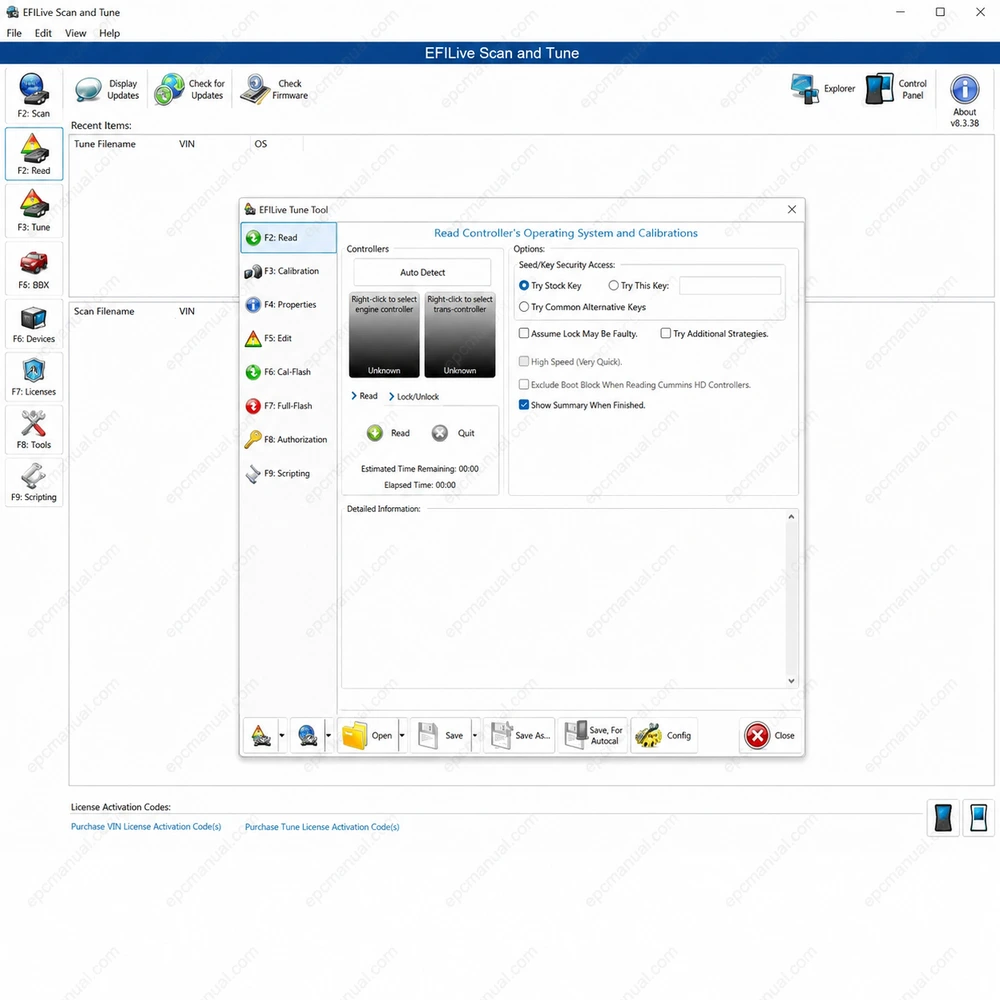The height and width of the screenshot is (1000, 1000).
Task: Open the Help menu
Action: pos(109,33)
